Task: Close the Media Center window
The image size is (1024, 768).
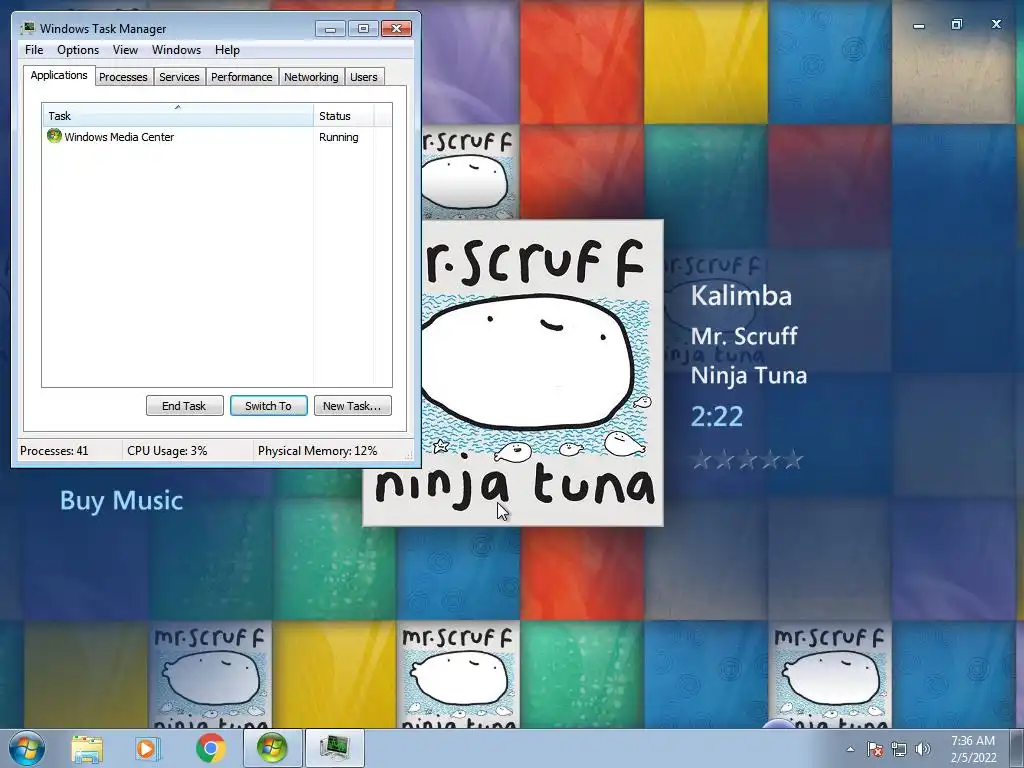Action: coord(996,24)
